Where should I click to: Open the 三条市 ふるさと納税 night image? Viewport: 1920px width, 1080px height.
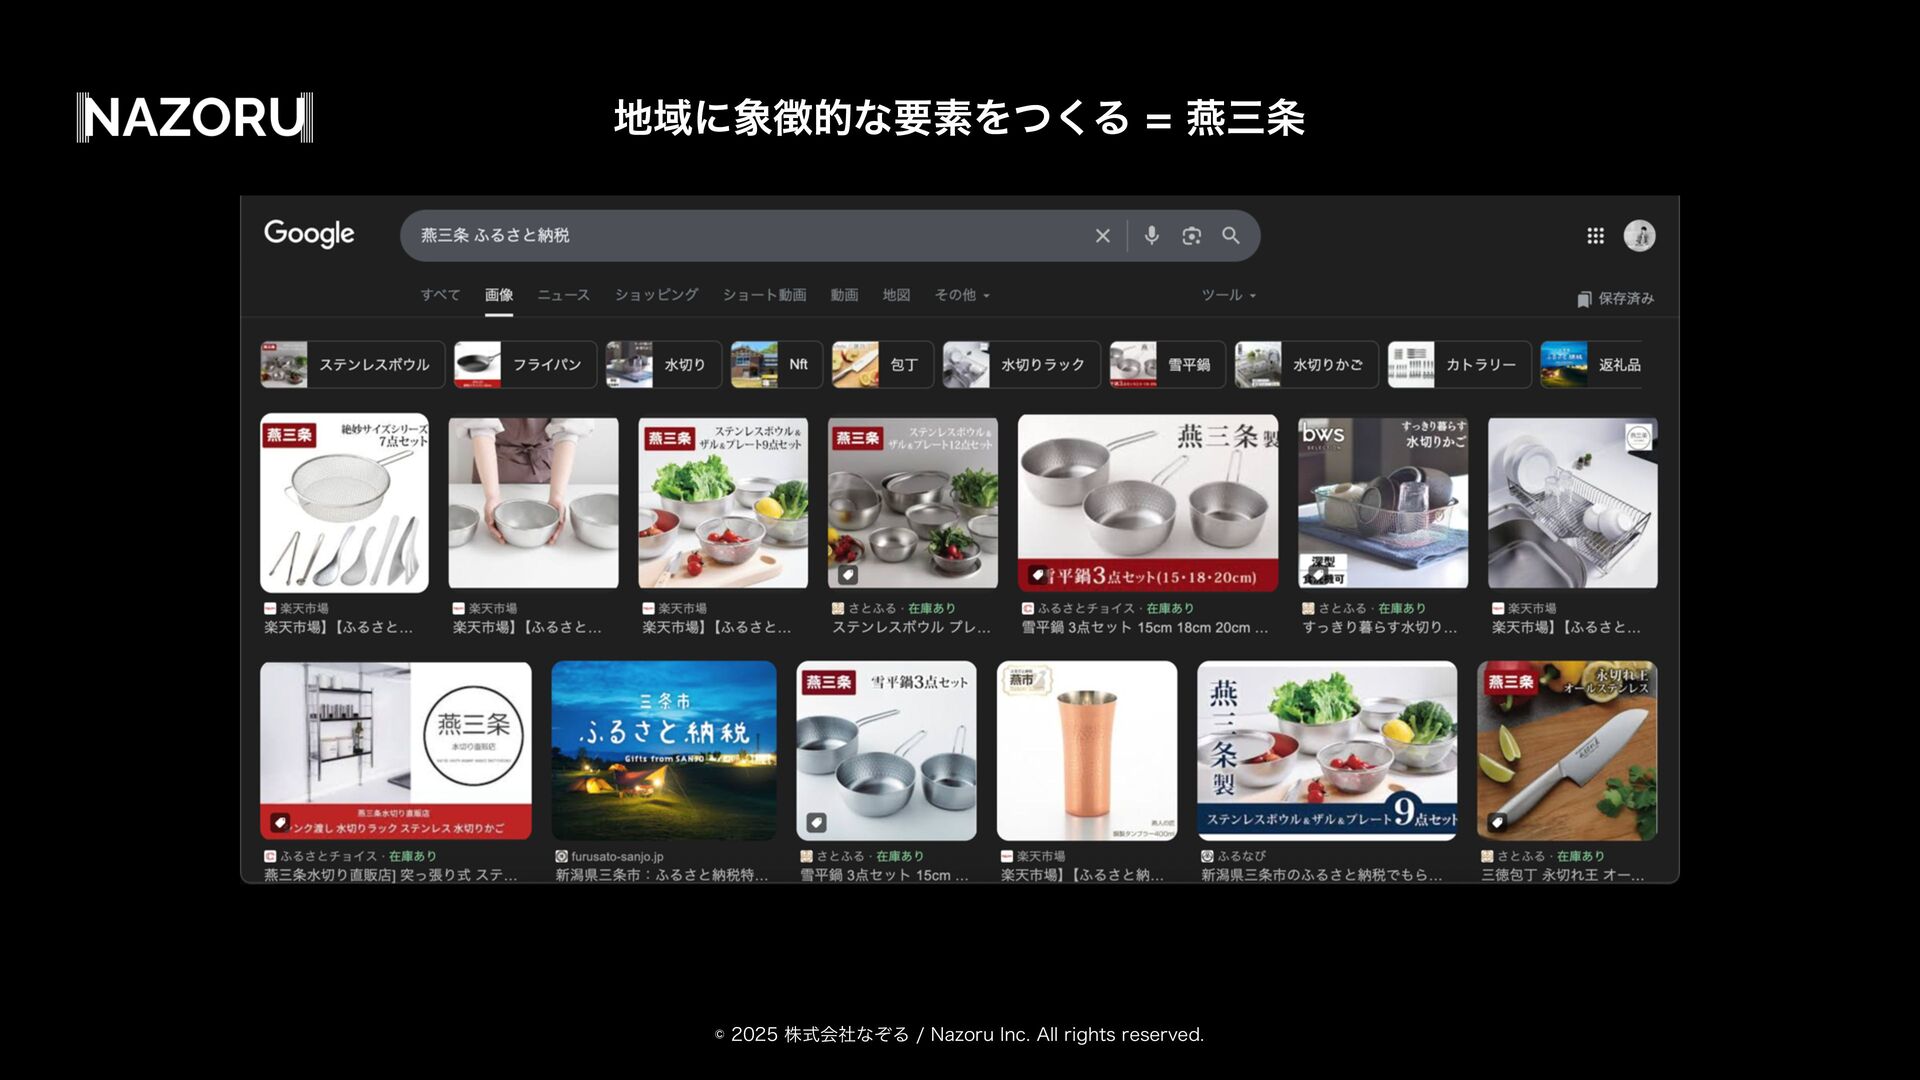click(x=663, y=751)
